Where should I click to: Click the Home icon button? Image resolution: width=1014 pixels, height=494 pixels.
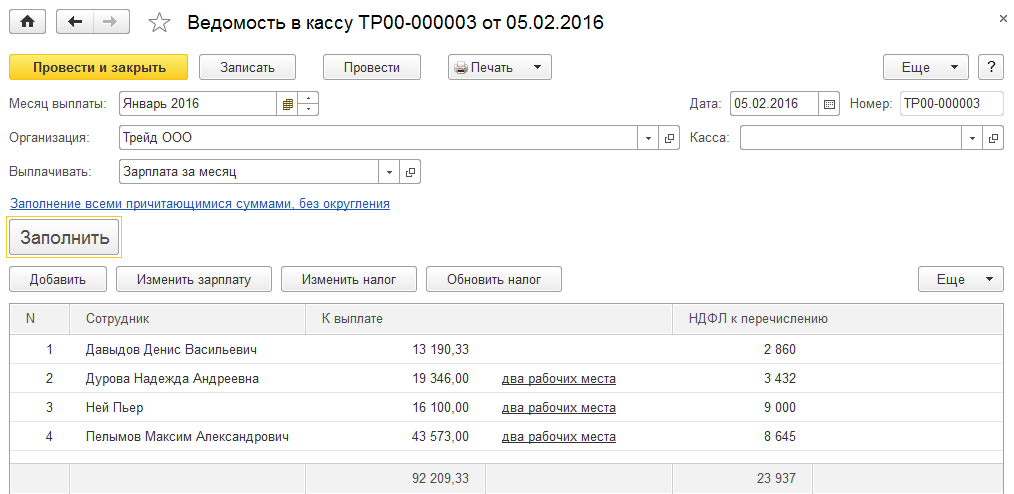pos(27,21)
